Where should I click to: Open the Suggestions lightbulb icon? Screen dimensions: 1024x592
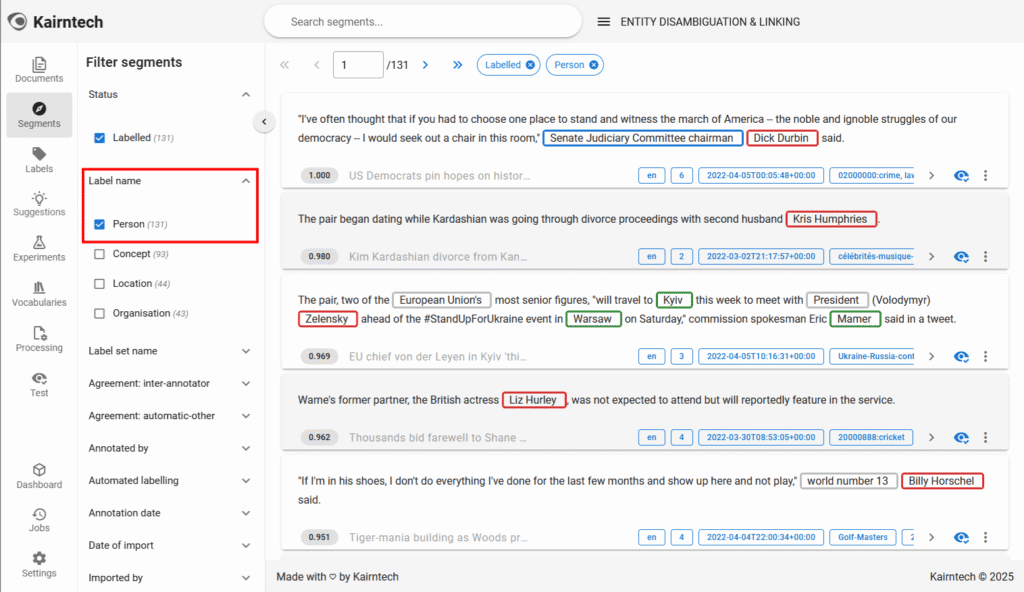pos(39,204)
